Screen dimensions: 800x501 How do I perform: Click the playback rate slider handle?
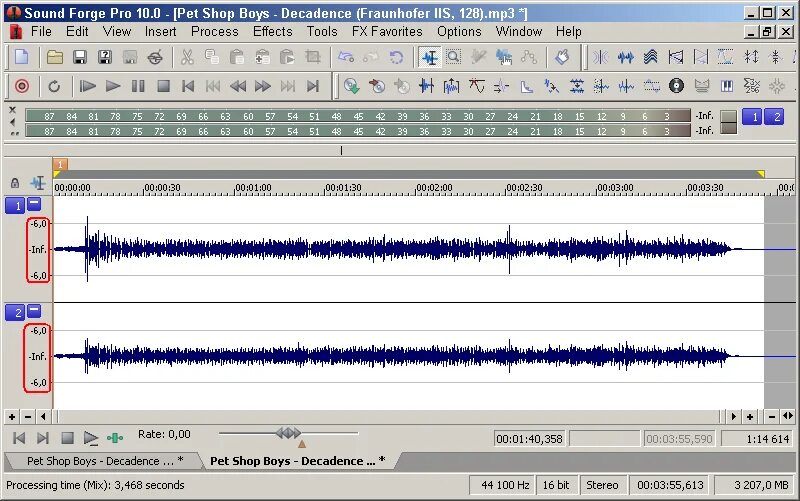288,434
